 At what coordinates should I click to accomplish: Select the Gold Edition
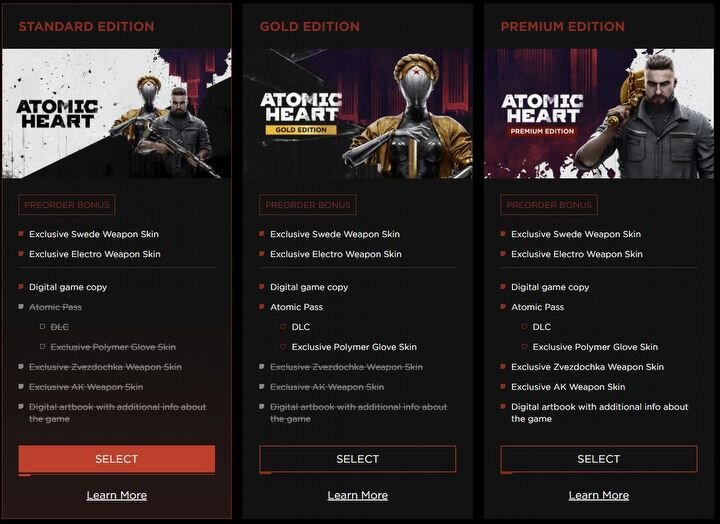[358, 459]
